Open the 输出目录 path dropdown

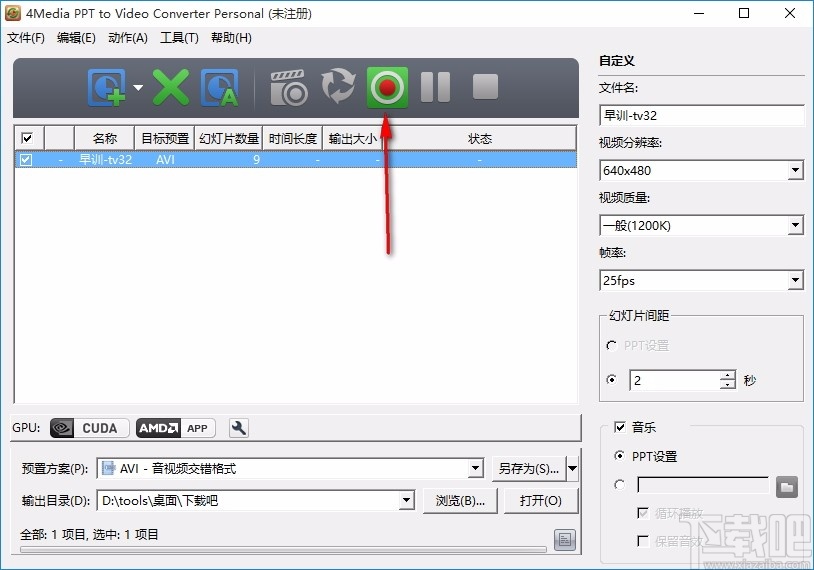(406, 500)
